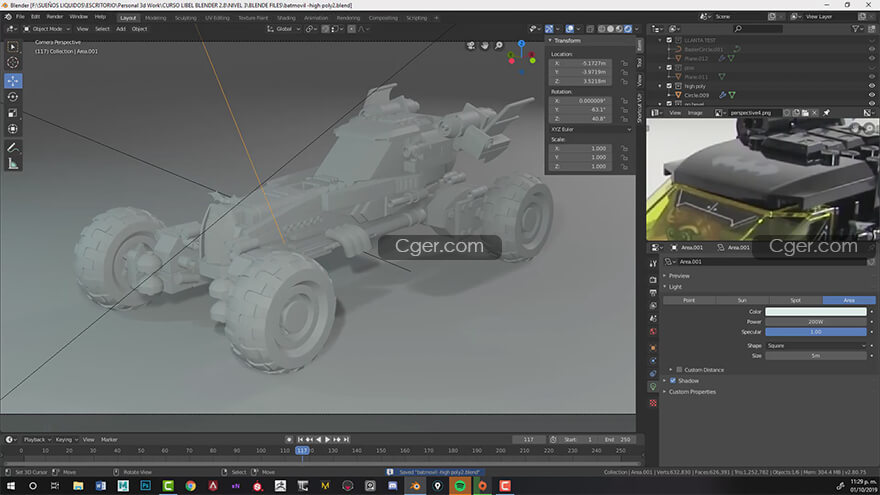Switch to the Shading workspace tab
This screenshot has width=880, height=495.
point(286,18)
